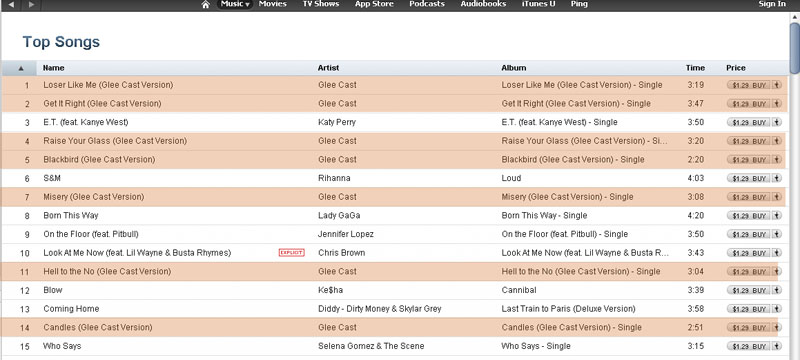Screen dimensions: 800x360
Task: Open buy options arrow for S&M
Action: point(777,178)
